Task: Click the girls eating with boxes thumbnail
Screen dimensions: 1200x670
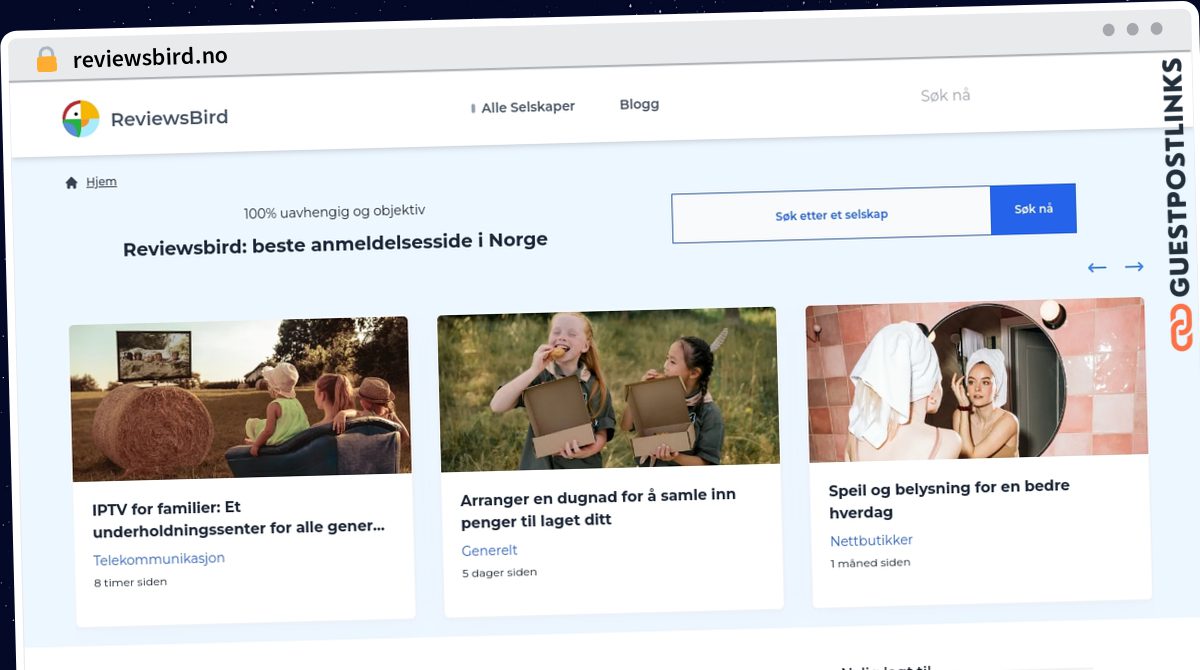Action: (x=608, y=389)
